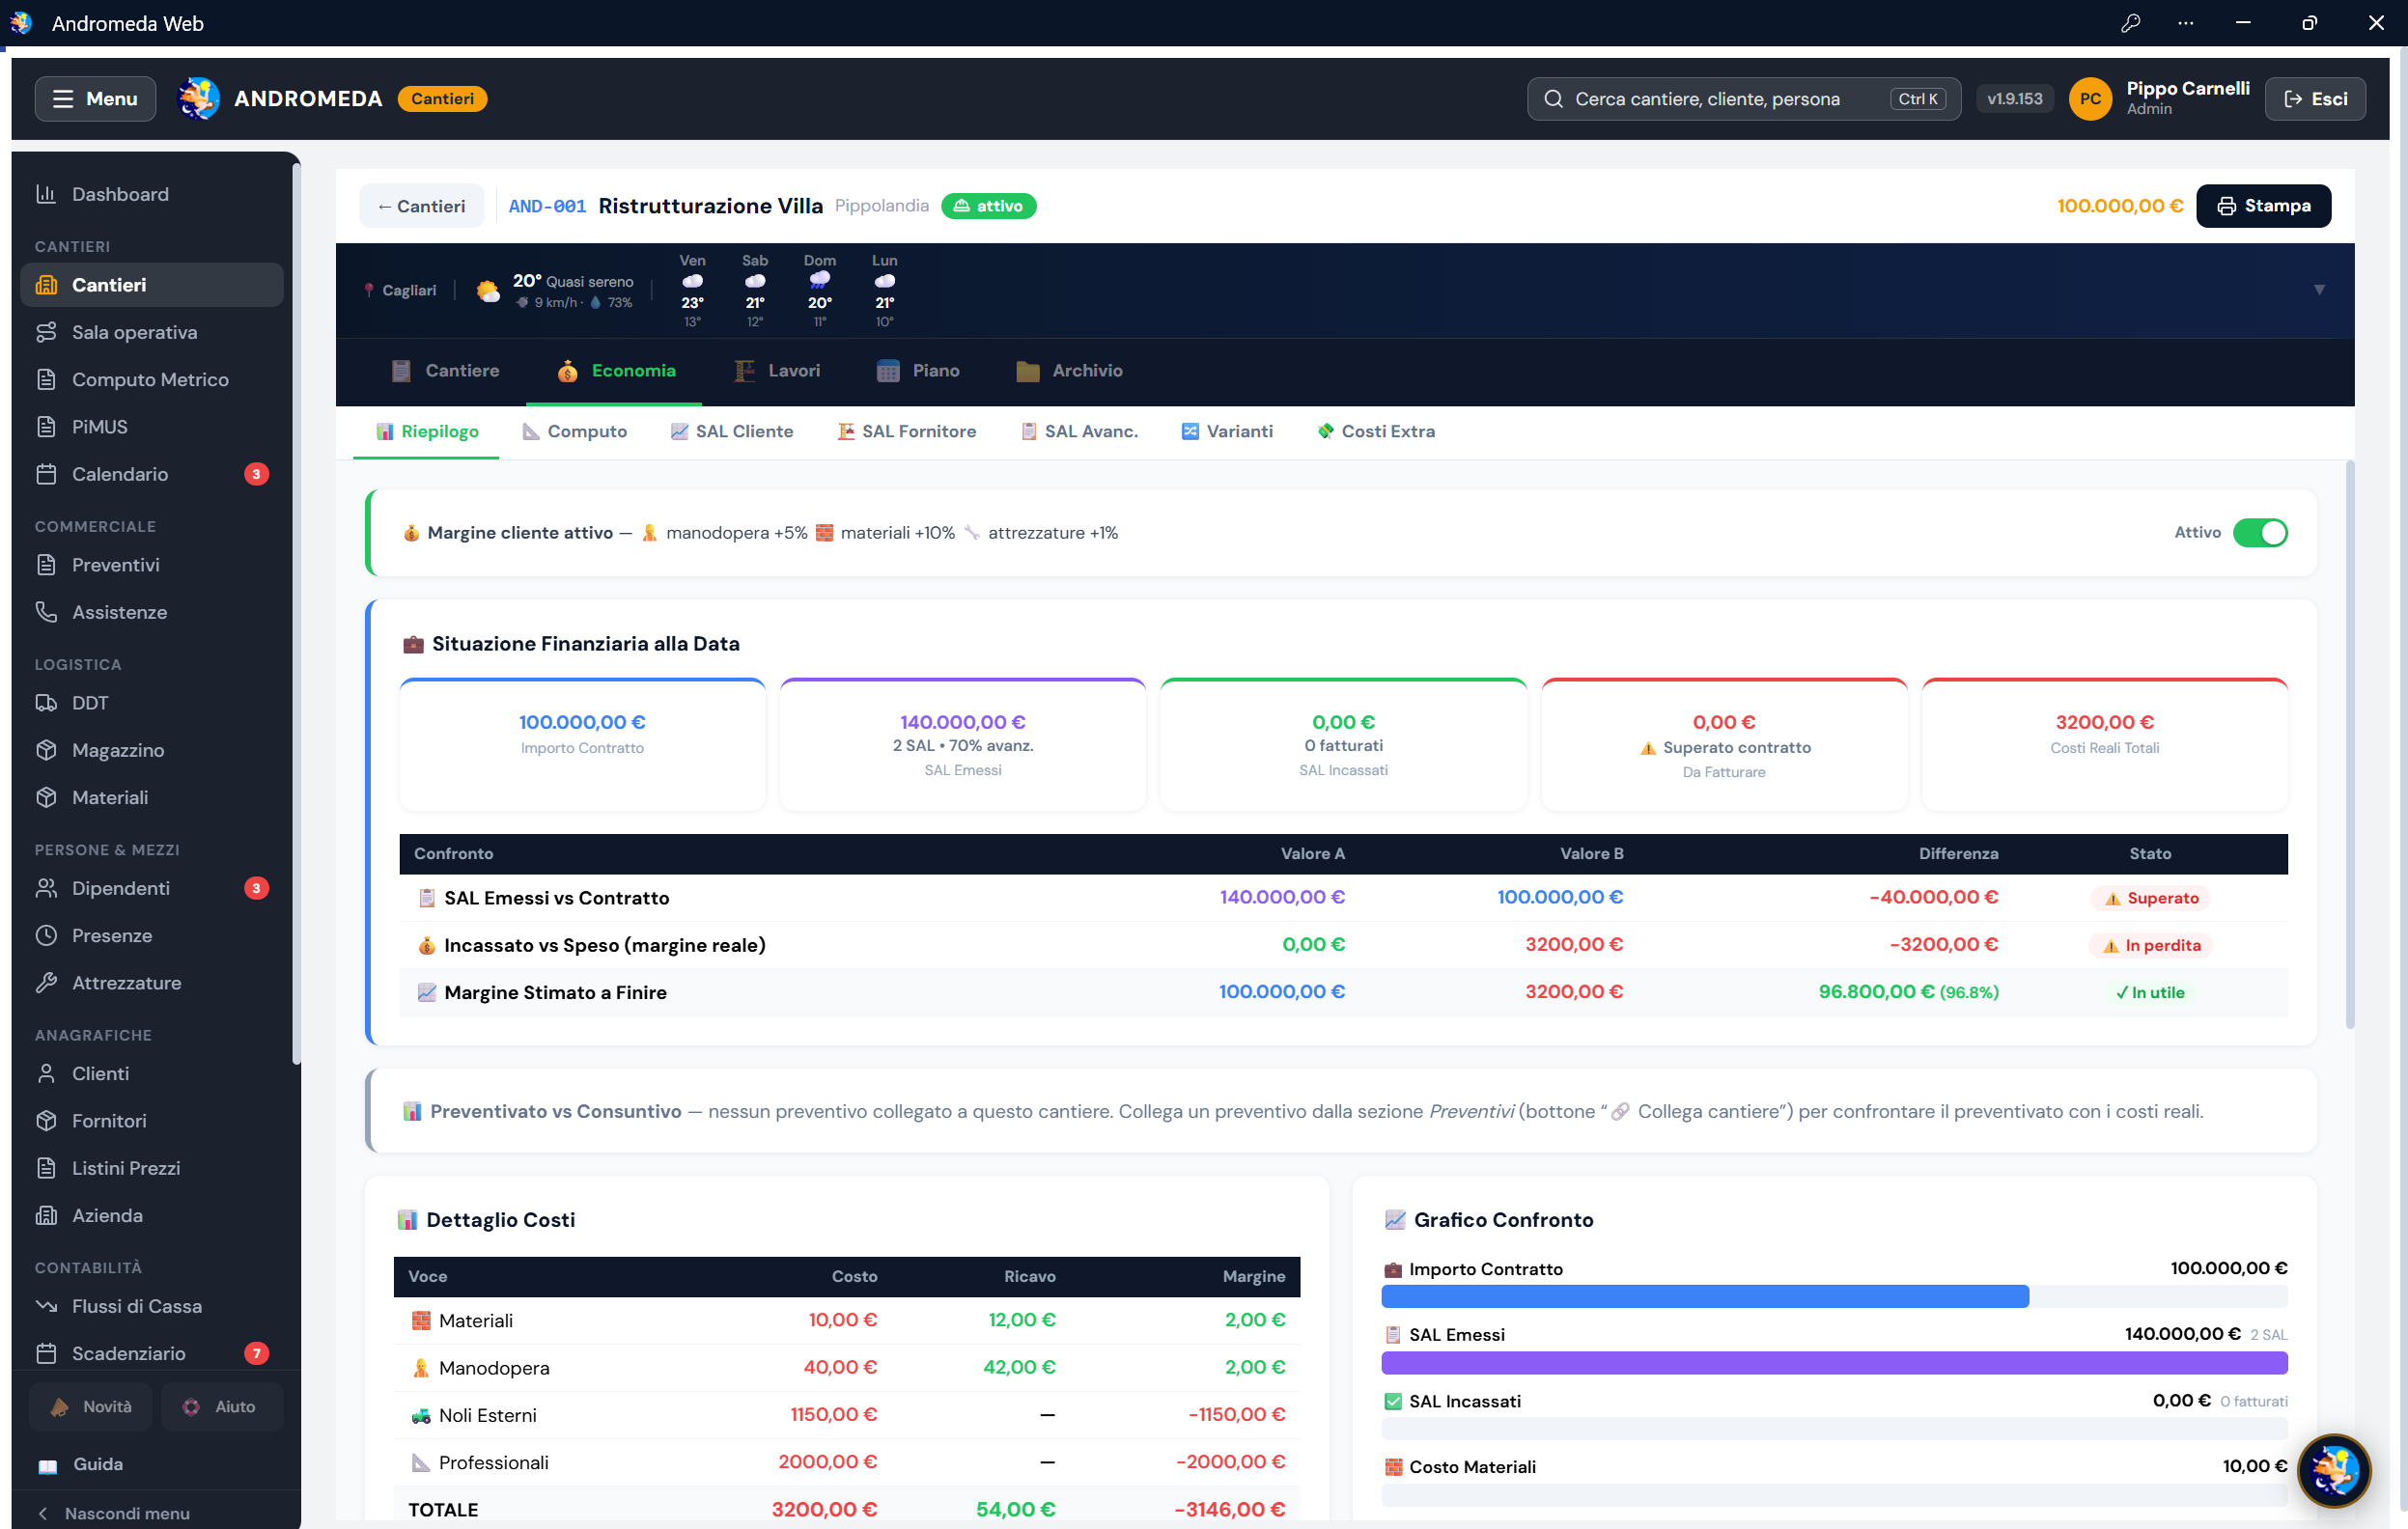Expand the weather forecast panel arrow
The height and width of the screenshot is (1529, 2408).
2319,290
